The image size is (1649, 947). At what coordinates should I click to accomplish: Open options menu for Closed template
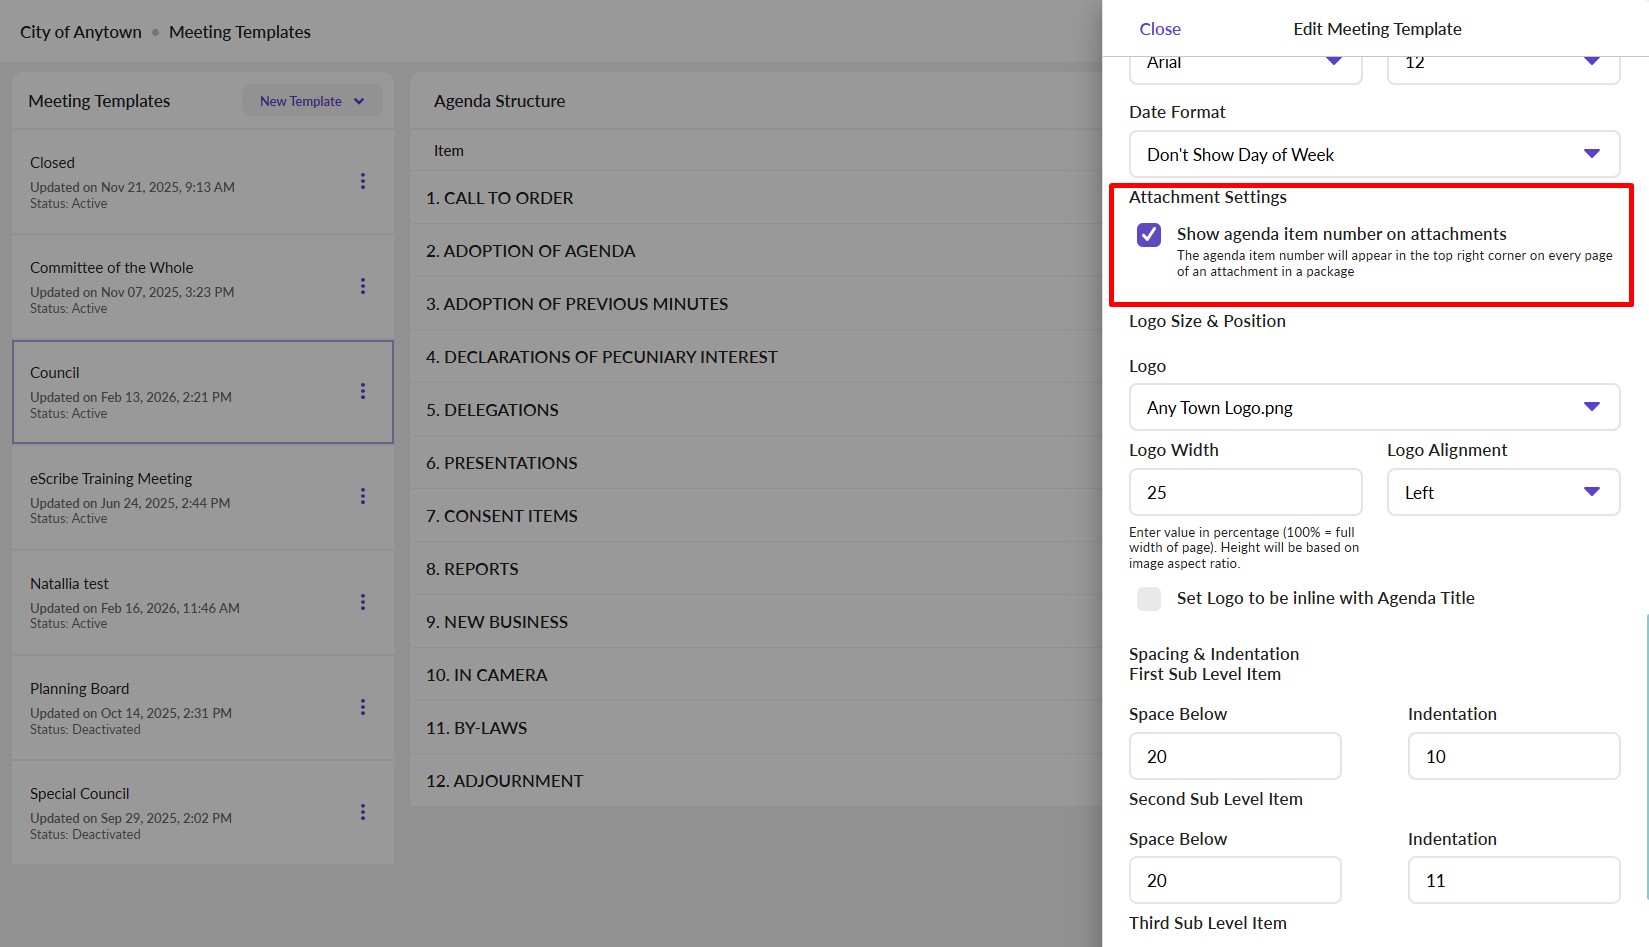click(363, 181)
